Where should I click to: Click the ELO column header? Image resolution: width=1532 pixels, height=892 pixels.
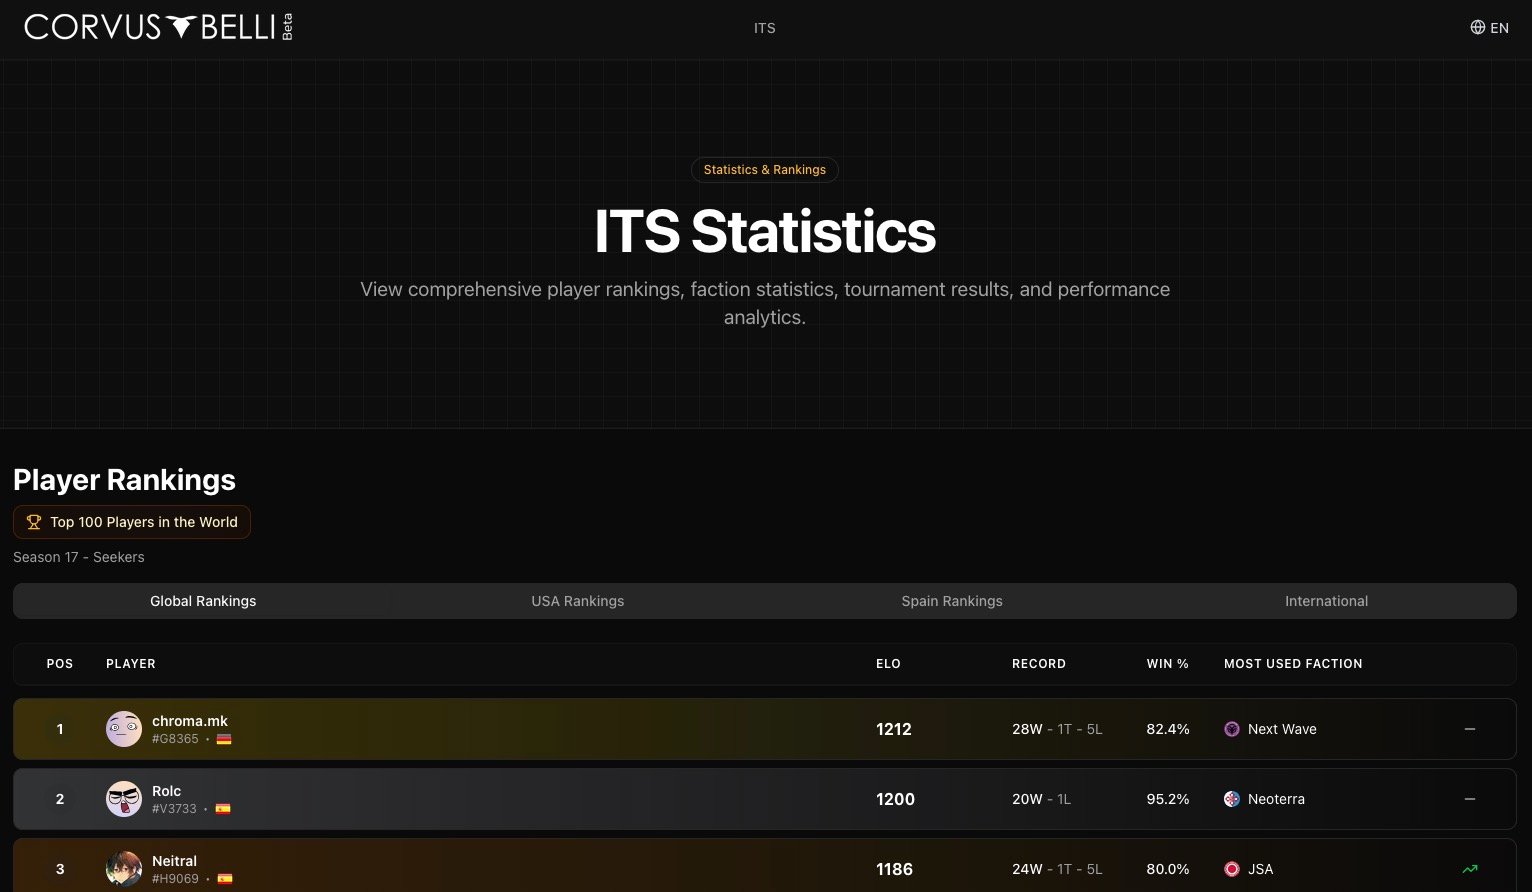point(888,664)
